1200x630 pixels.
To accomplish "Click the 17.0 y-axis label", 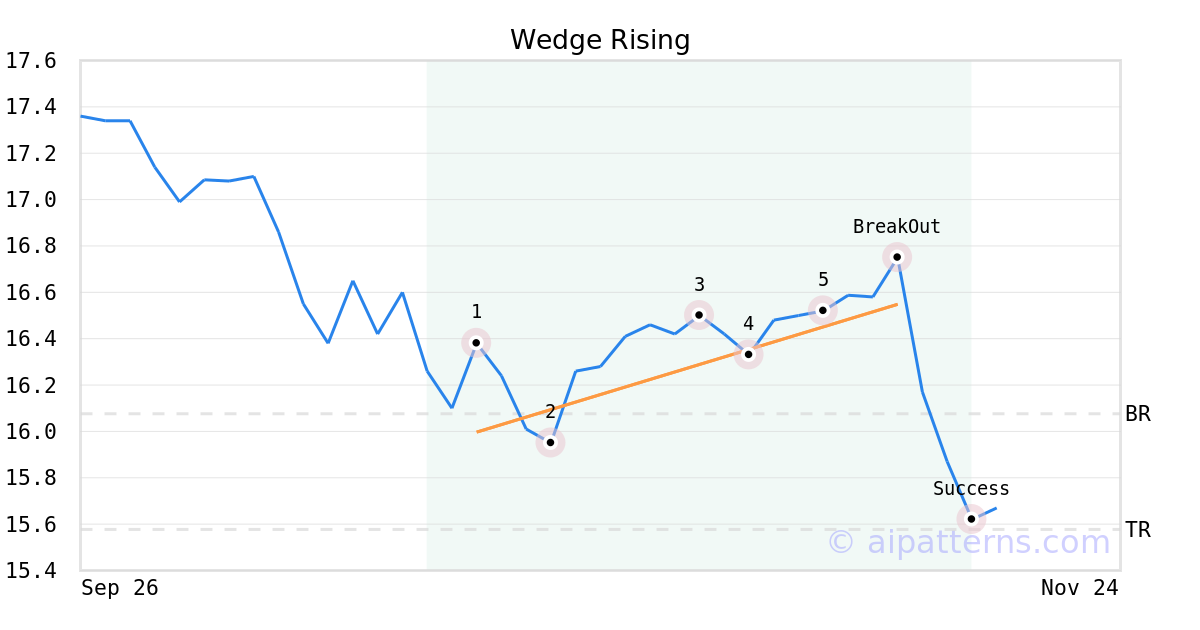I will tap(30, 200).
